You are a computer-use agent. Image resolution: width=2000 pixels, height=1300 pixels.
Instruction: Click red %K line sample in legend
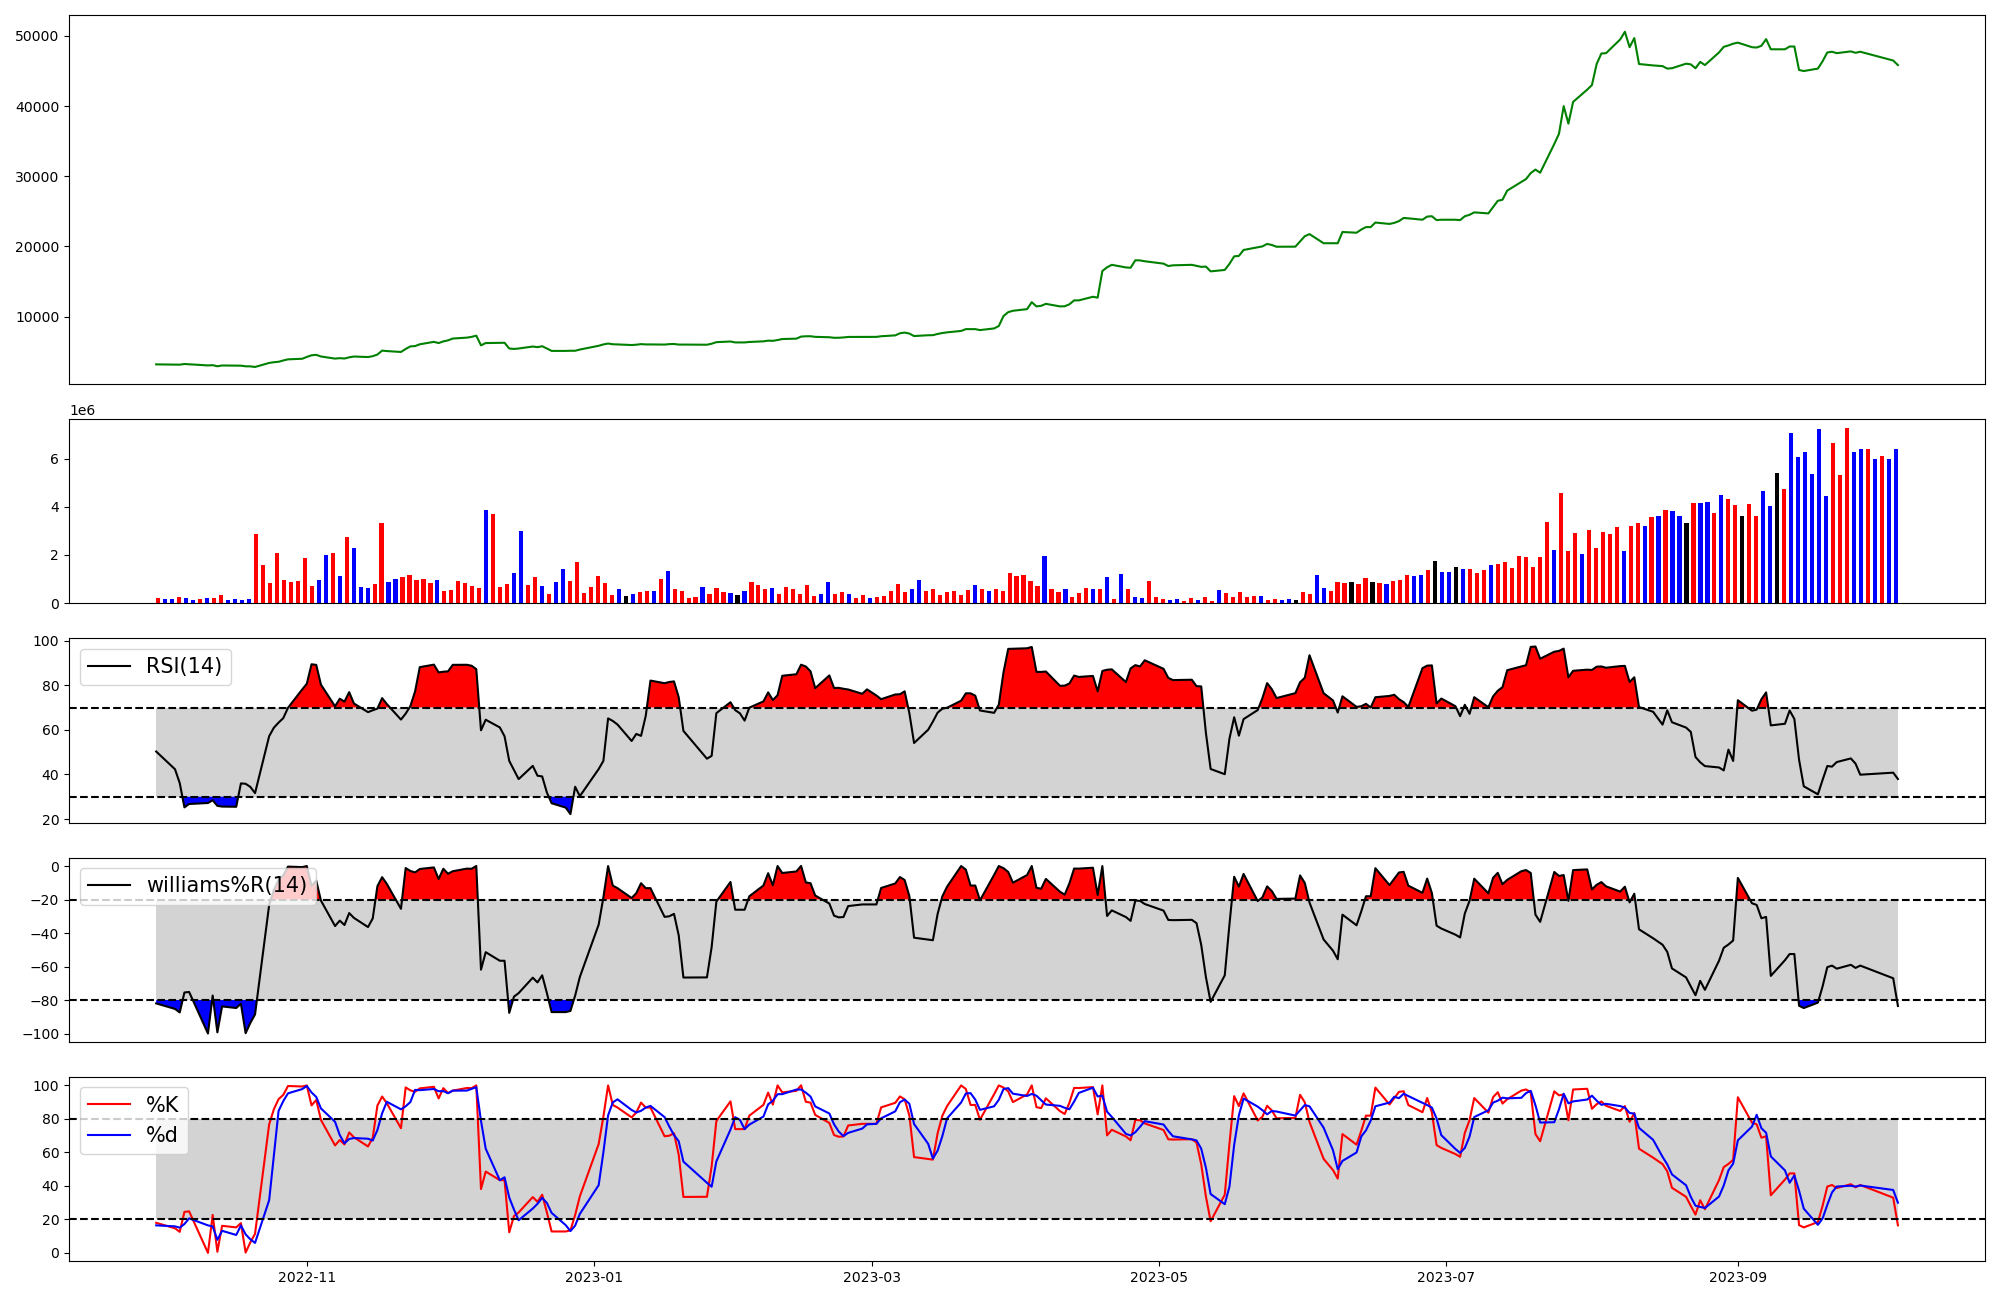pyautogui.click(x=110, y=1105)
